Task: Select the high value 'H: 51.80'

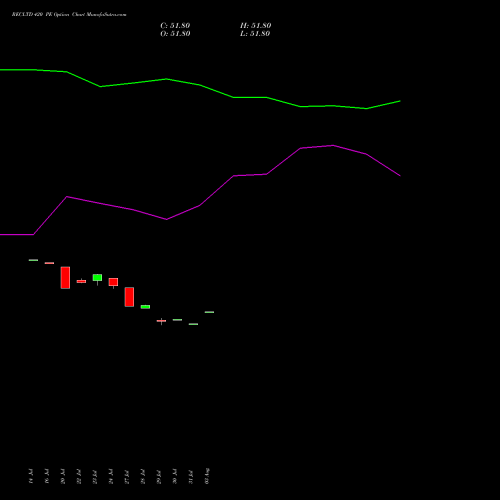Action: 255,26
